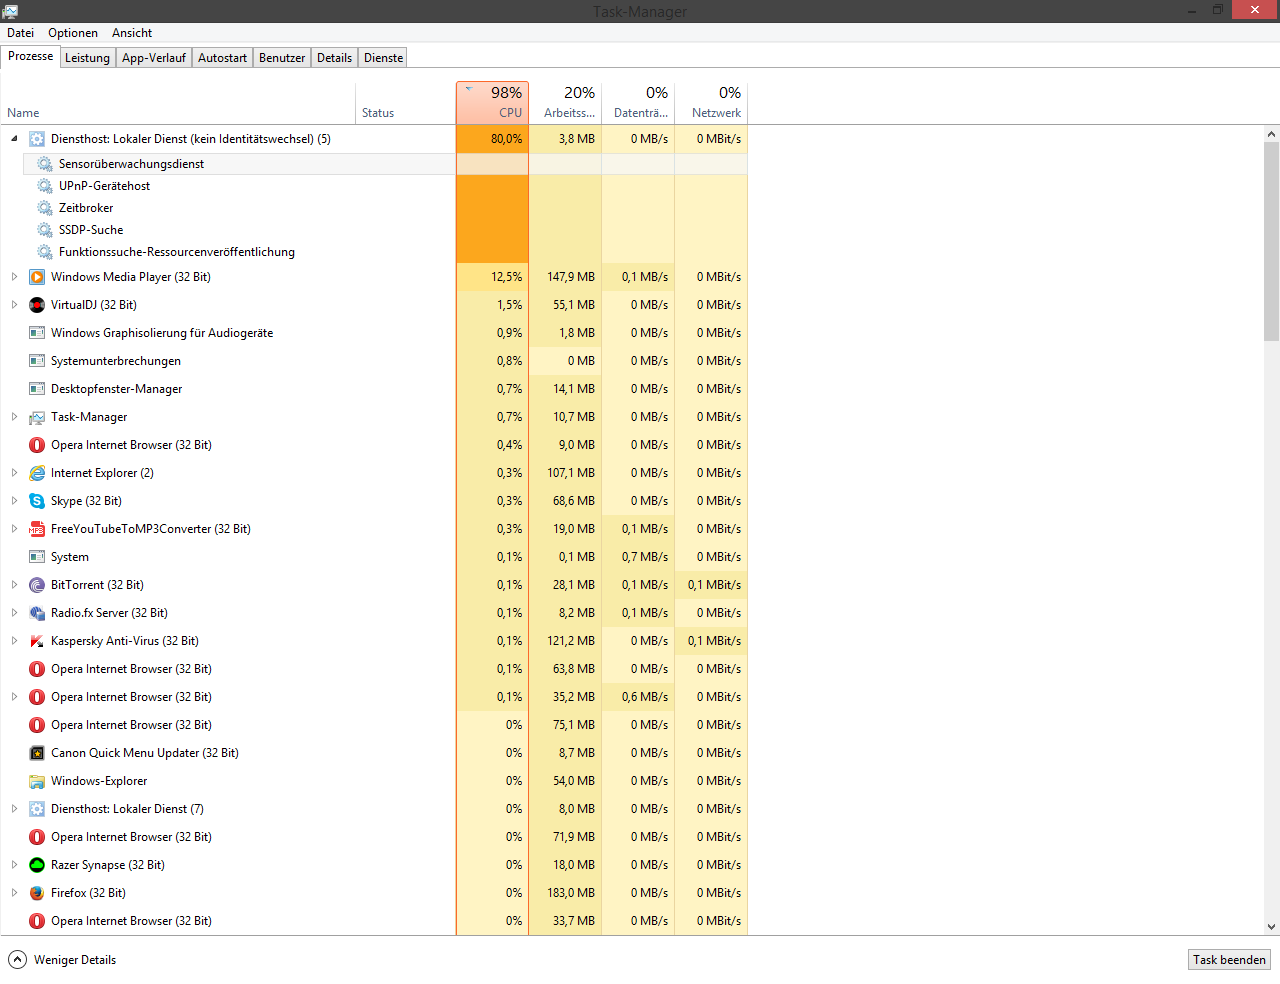
Task: Switch to the Benutzer tab
Action: pyautogui.click(x=282, y=58)
